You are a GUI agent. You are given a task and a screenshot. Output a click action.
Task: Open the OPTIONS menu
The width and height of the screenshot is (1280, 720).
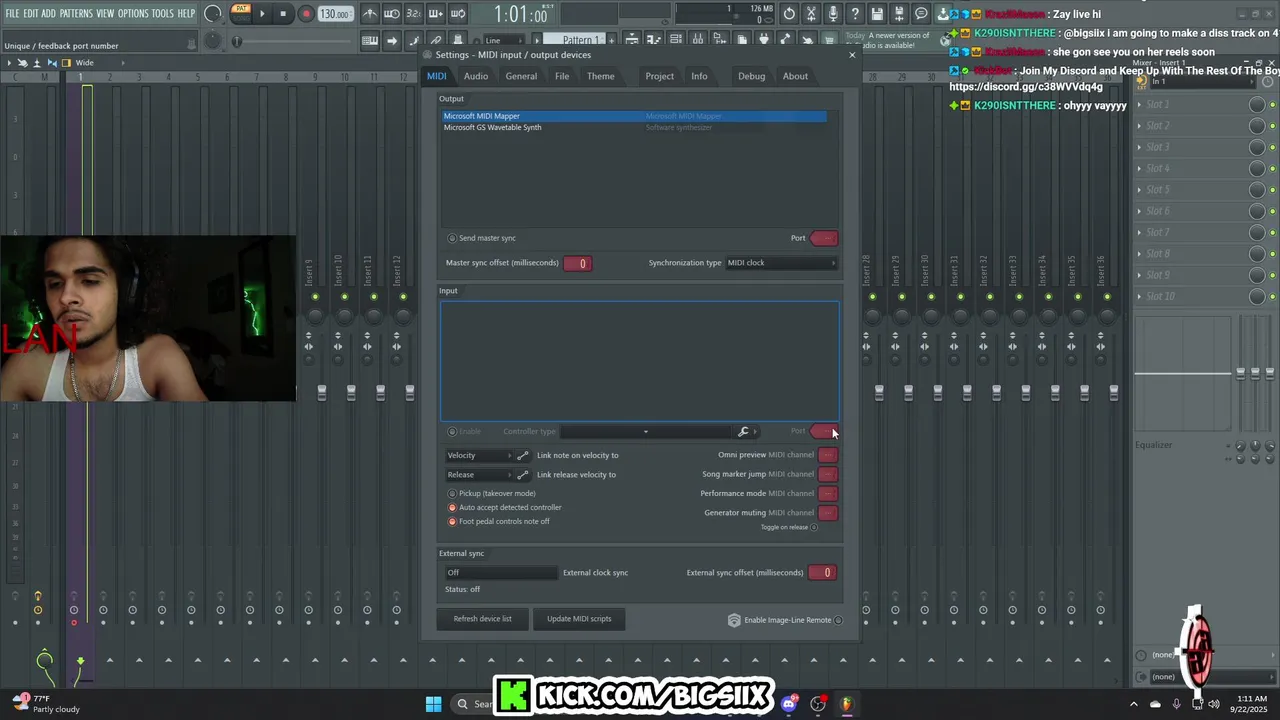pyautogui.click(x=133, y=14)
